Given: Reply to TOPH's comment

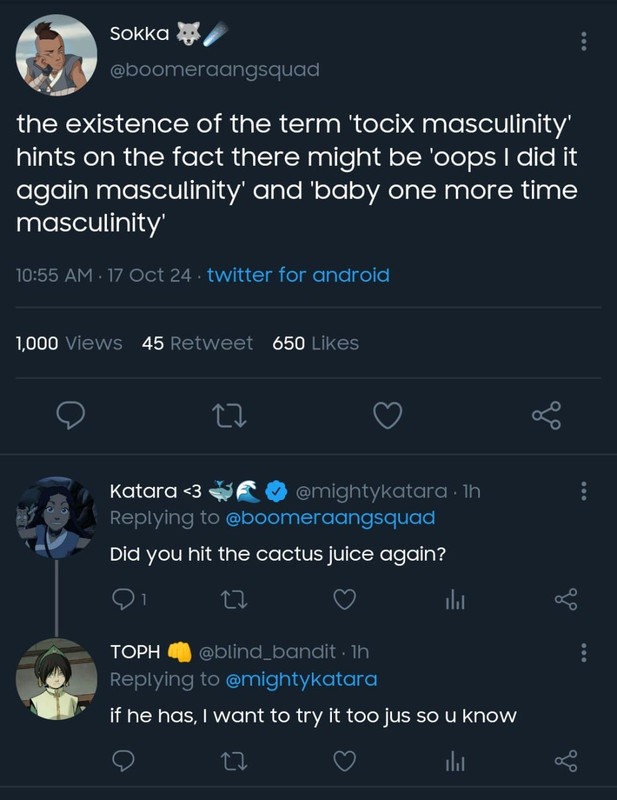Looking at the screenshot, I should [123, 762].
